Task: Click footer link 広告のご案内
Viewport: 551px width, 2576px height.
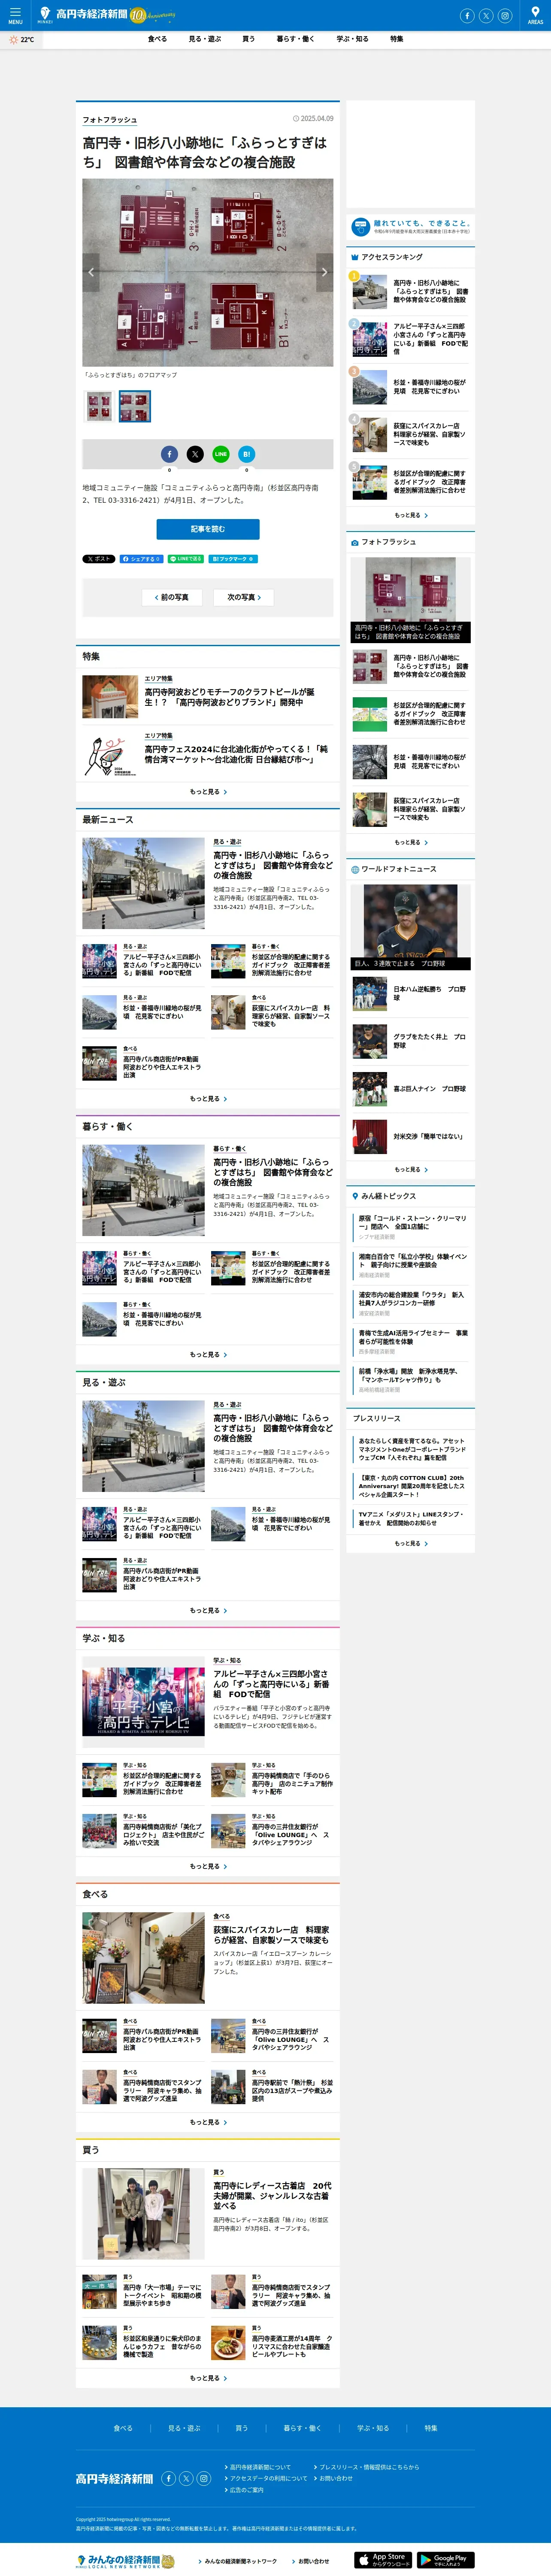Action: coord(245,2490)
